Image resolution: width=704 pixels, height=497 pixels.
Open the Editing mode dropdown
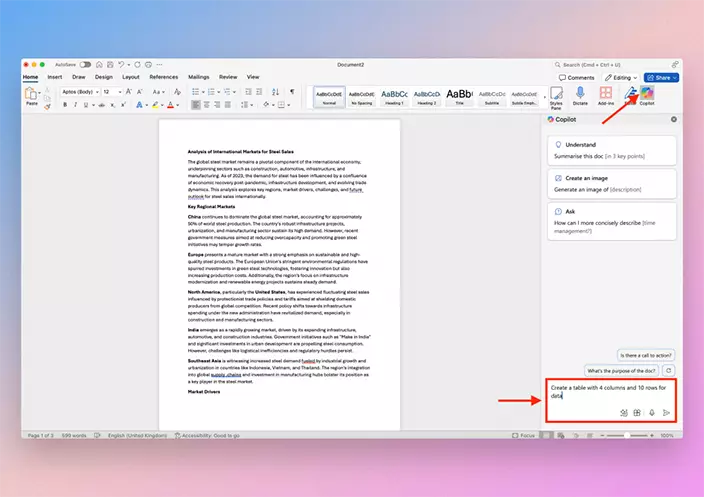coord(620,77)
